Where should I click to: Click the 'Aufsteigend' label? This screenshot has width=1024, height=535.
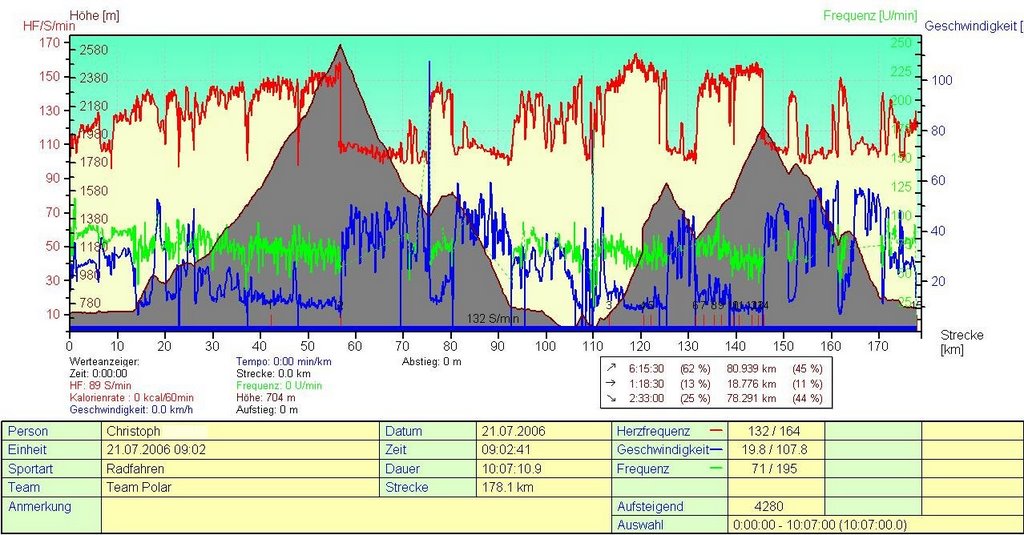click(x=650, y=506)
